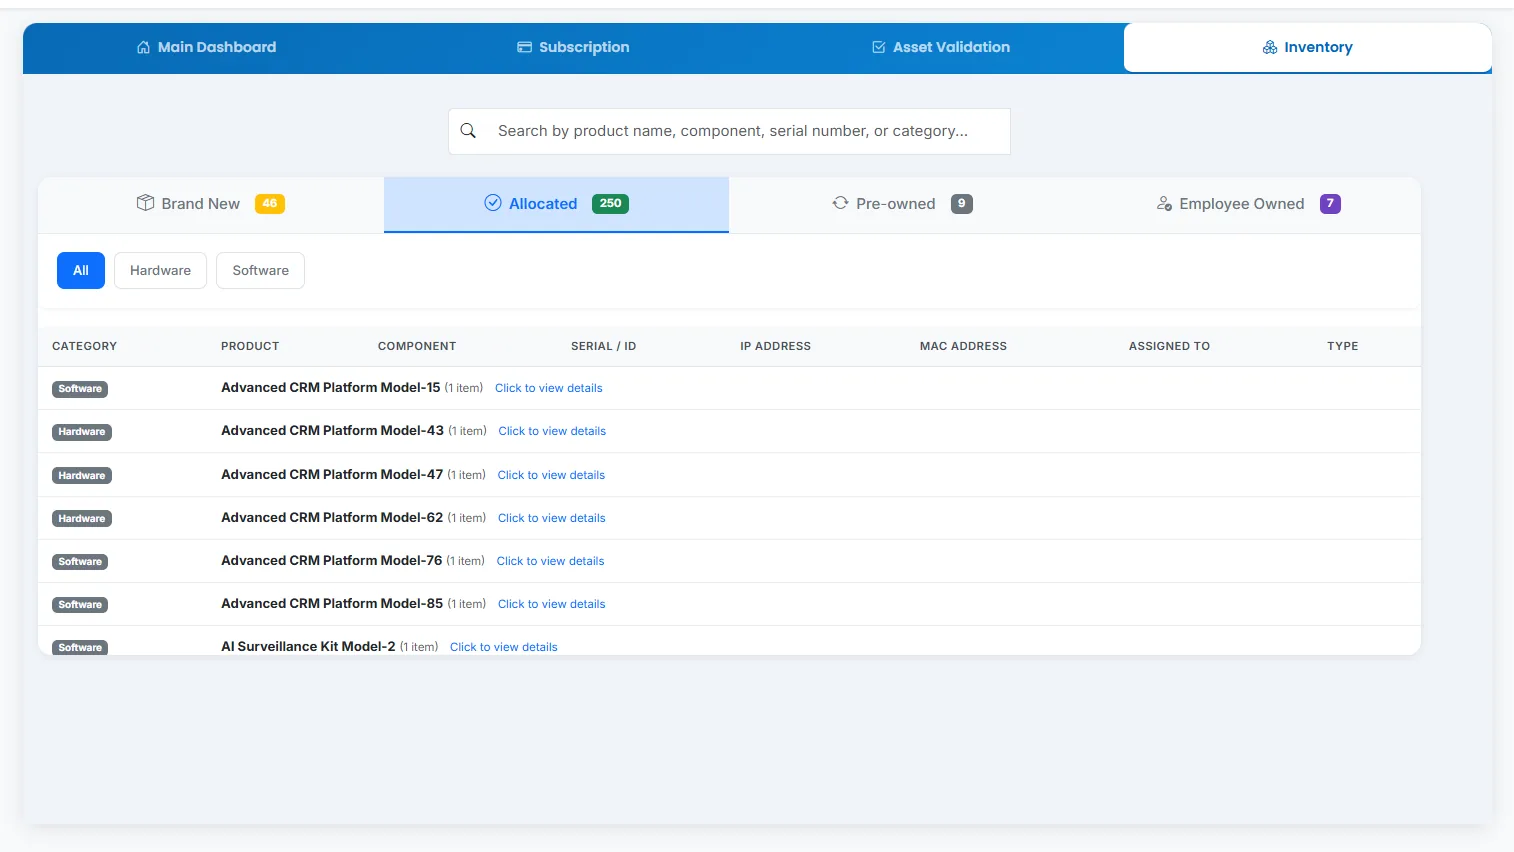Click Advanced CRM Platform Model-15 product name

pos(331,387)
